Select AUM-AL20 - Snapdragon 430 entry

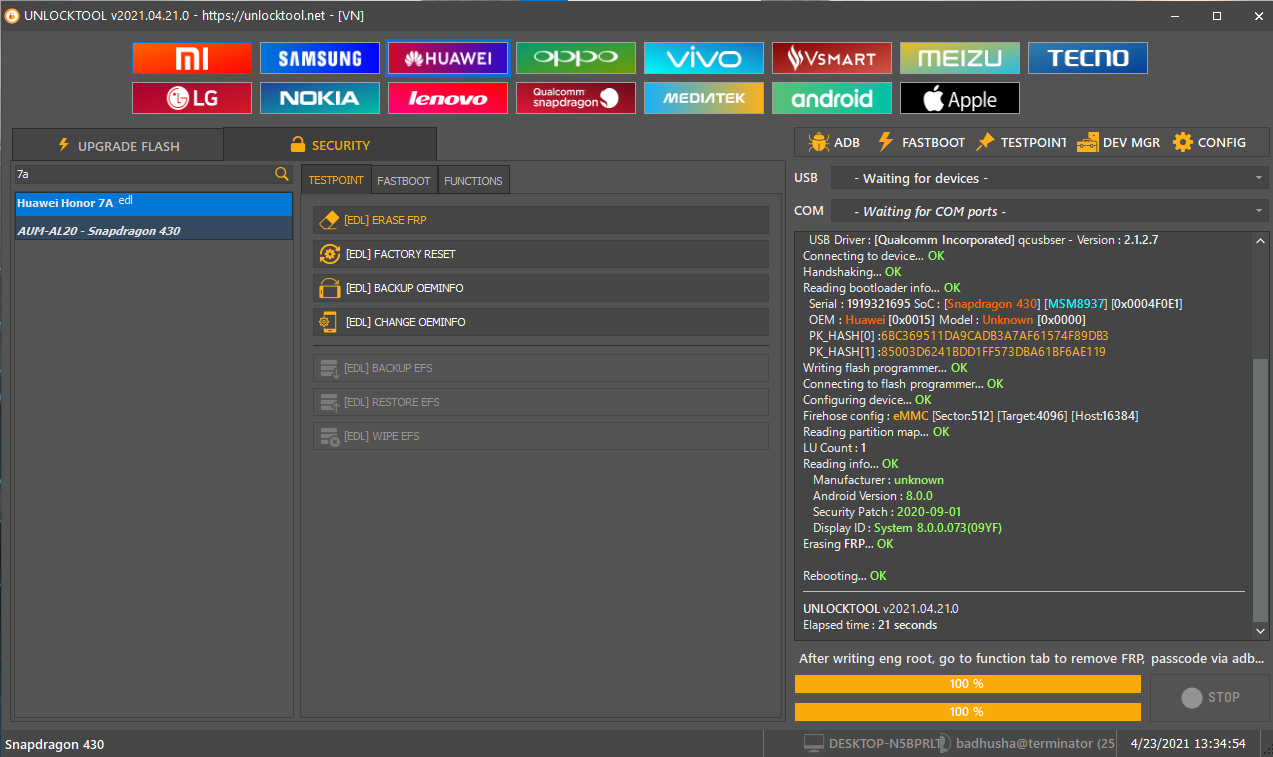[x=153, y=231]
